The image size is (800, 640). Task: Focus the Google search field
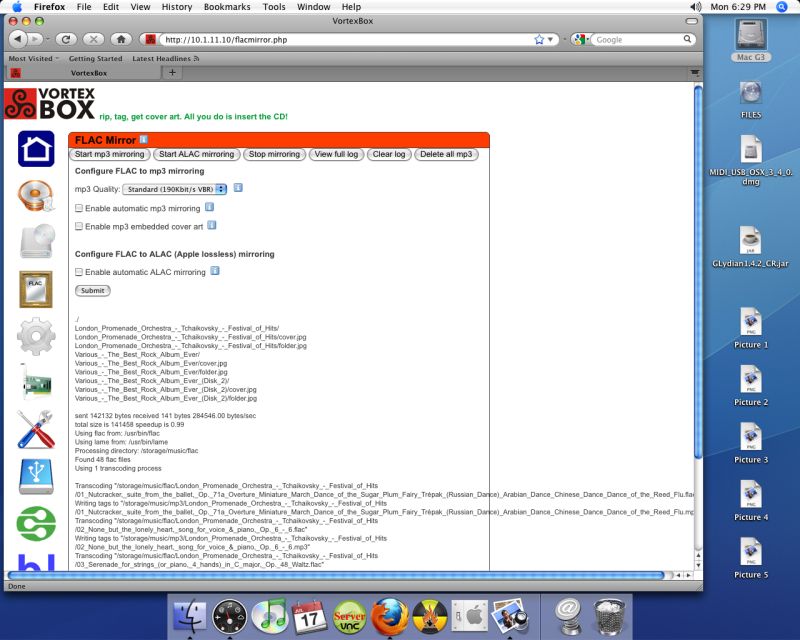(x=638, y=39)
